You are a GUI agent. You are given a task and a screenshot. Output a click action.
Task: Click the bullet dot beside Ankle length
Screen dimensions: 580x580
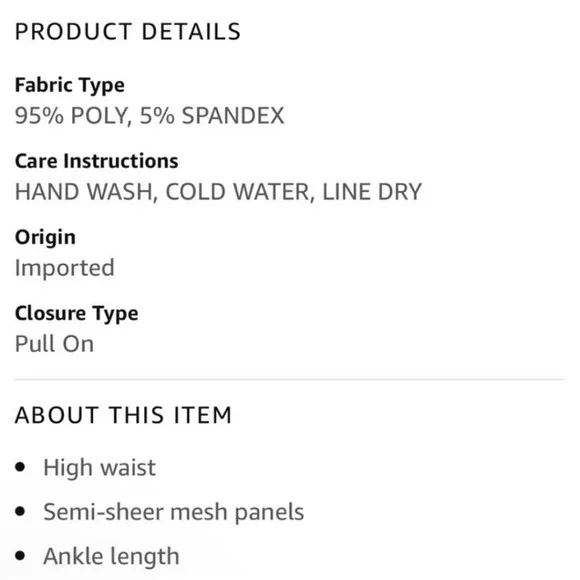(20, 556)
